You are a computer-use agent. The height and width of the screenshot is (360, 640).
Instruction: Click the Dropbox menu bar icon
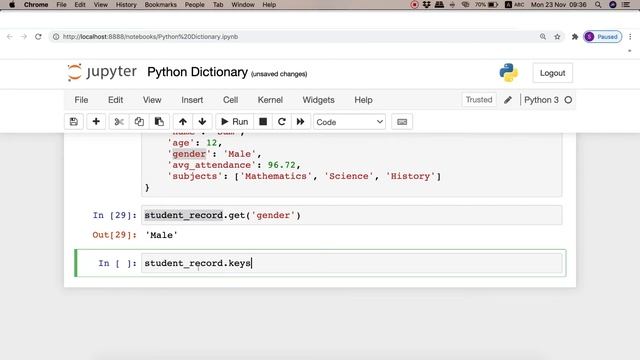click(x=427, y=4)
